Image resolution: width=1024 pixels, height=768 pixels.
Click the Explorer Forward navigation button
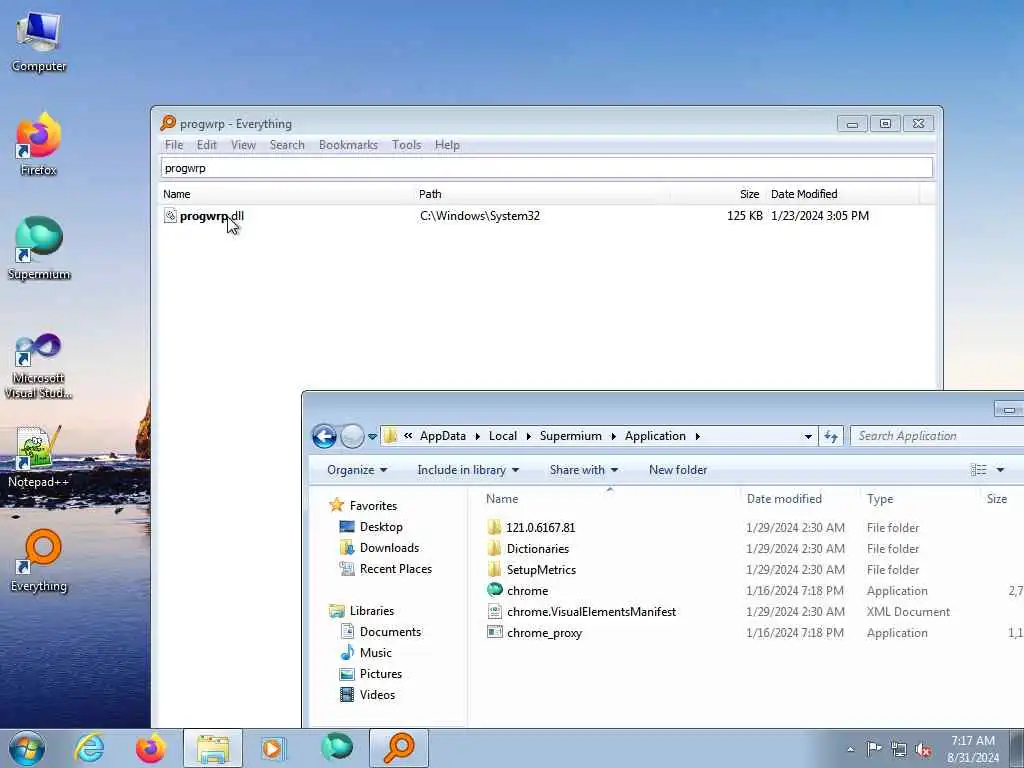[353, 436]
